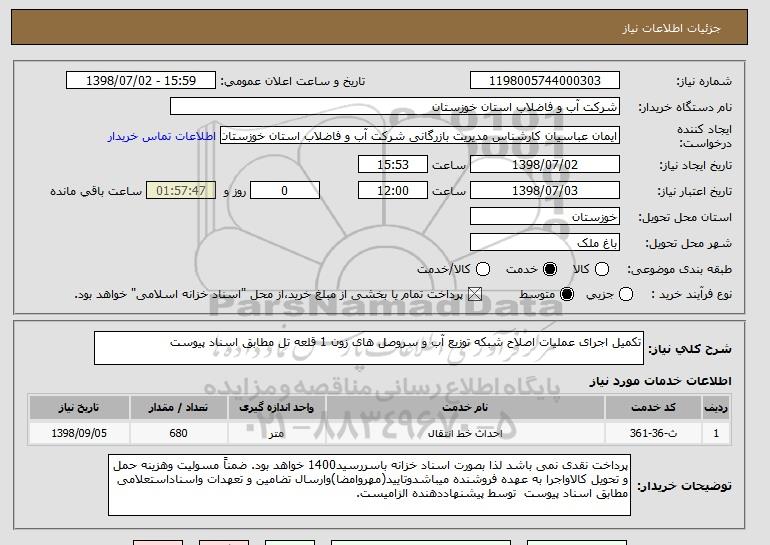Click creation date field 1398/07/02
The width and height of the screenshot is (770, 545).
click(x=545, y=164)
